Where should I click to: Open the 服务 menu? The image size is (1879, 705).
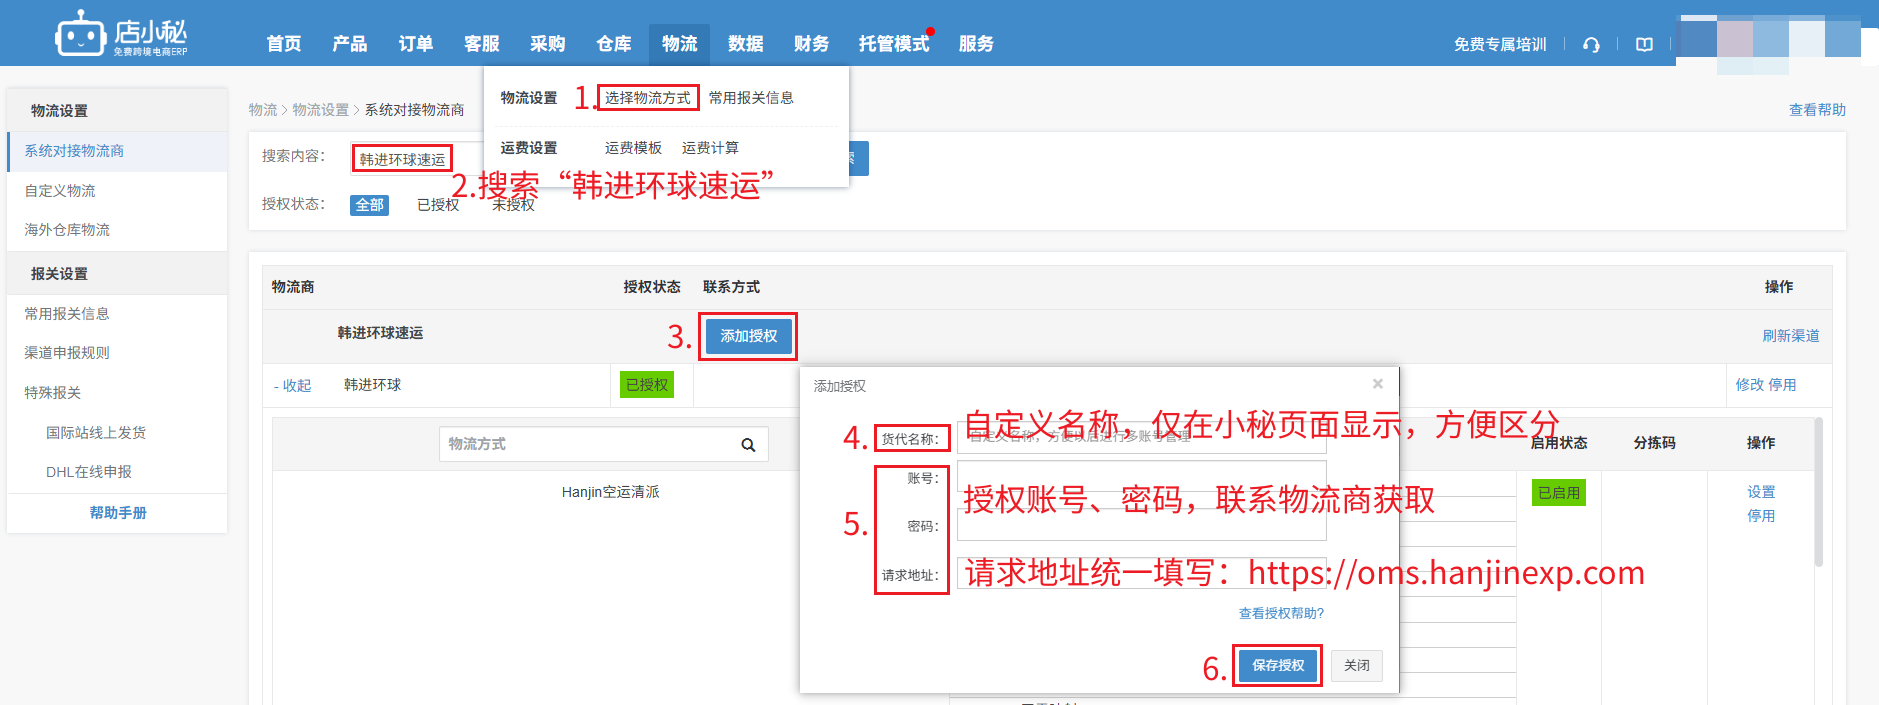tap(976, 44)
